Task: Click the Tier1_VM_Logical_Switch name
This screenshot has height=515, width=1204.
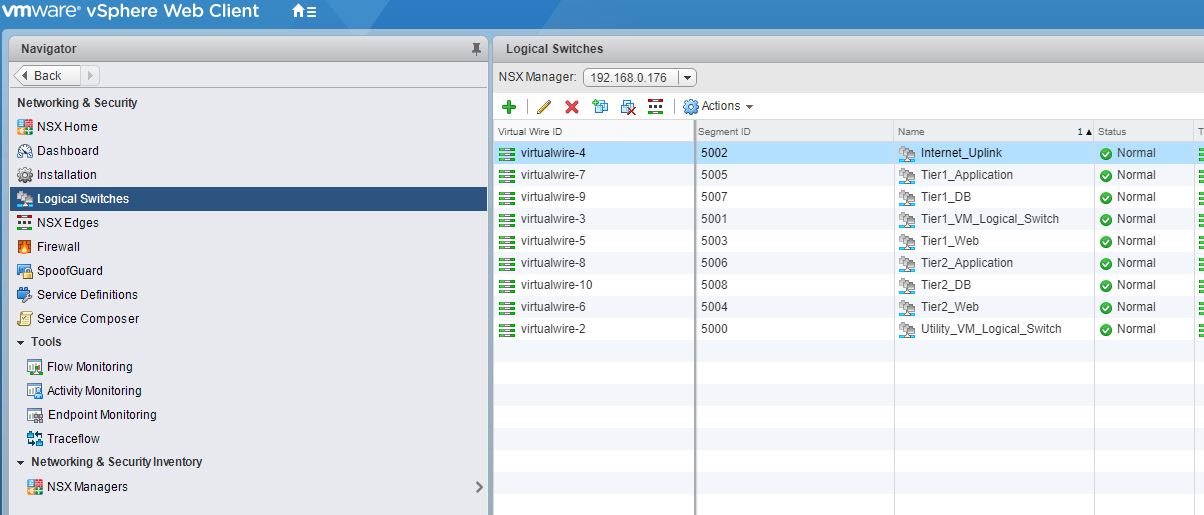Action: [990, 219]
